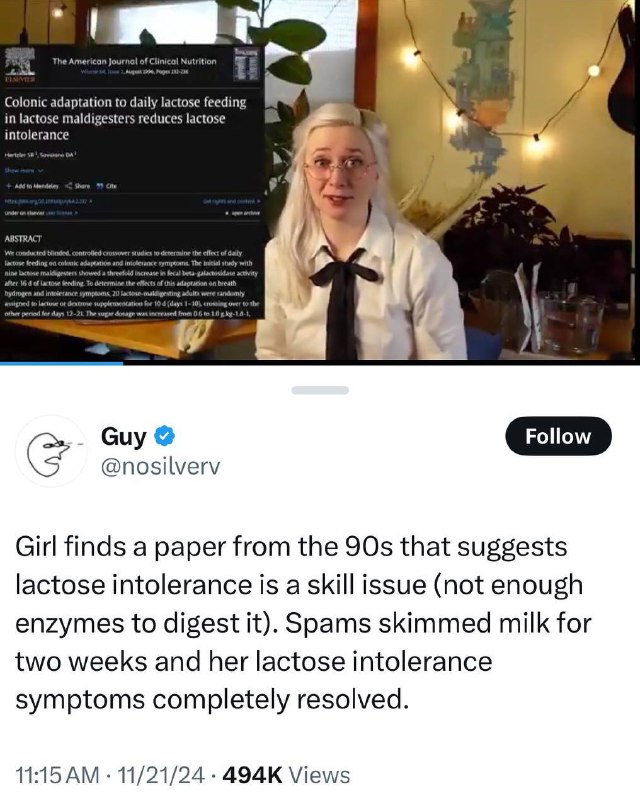Image resolution: width=640 pixels, height=800 pixels.
Task: Click the gray sheet drag handle
Action: (320, 390)
